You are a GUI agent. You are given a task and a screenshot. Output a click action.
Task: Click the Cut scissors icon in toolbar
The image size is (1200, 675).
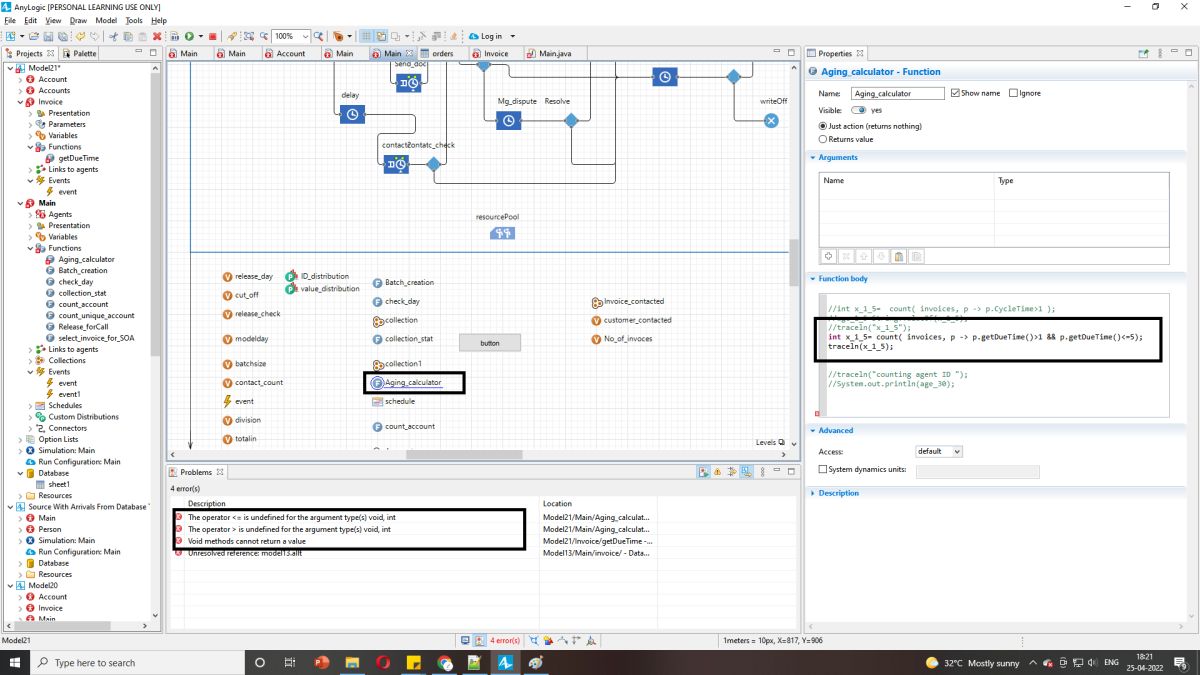coord(114,36)
